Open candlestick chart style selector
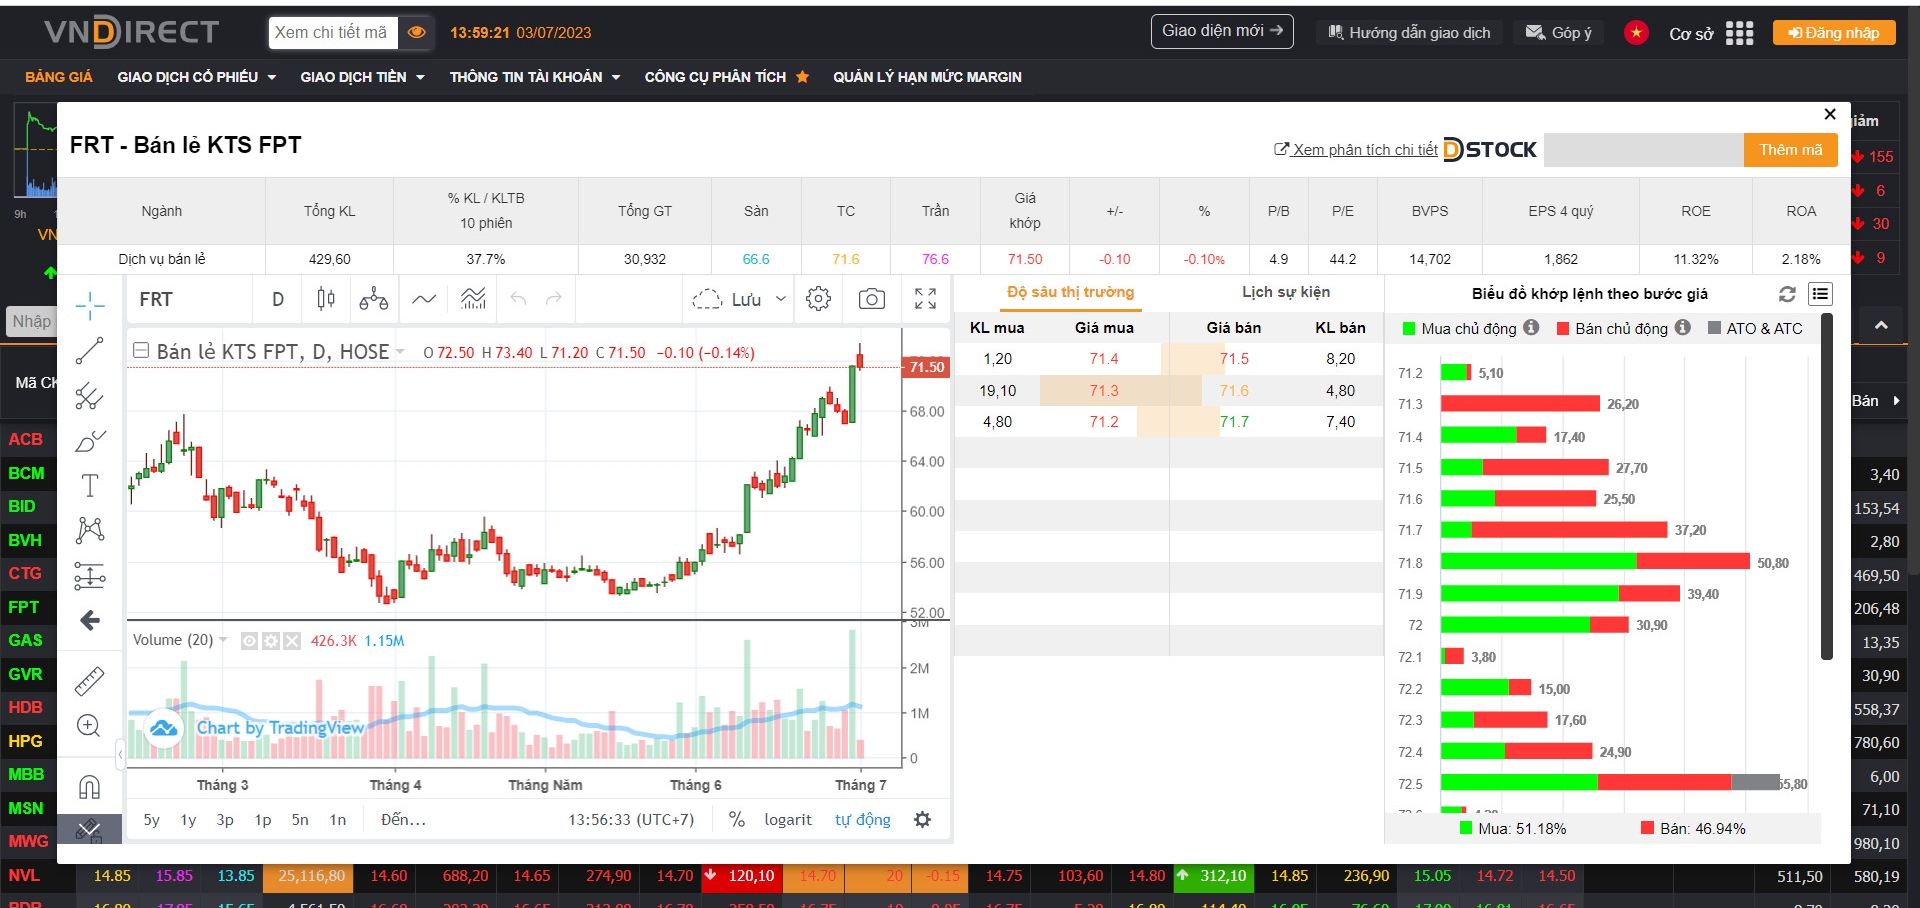This screenshot has height=908, width=1920. tap(326, 299)
